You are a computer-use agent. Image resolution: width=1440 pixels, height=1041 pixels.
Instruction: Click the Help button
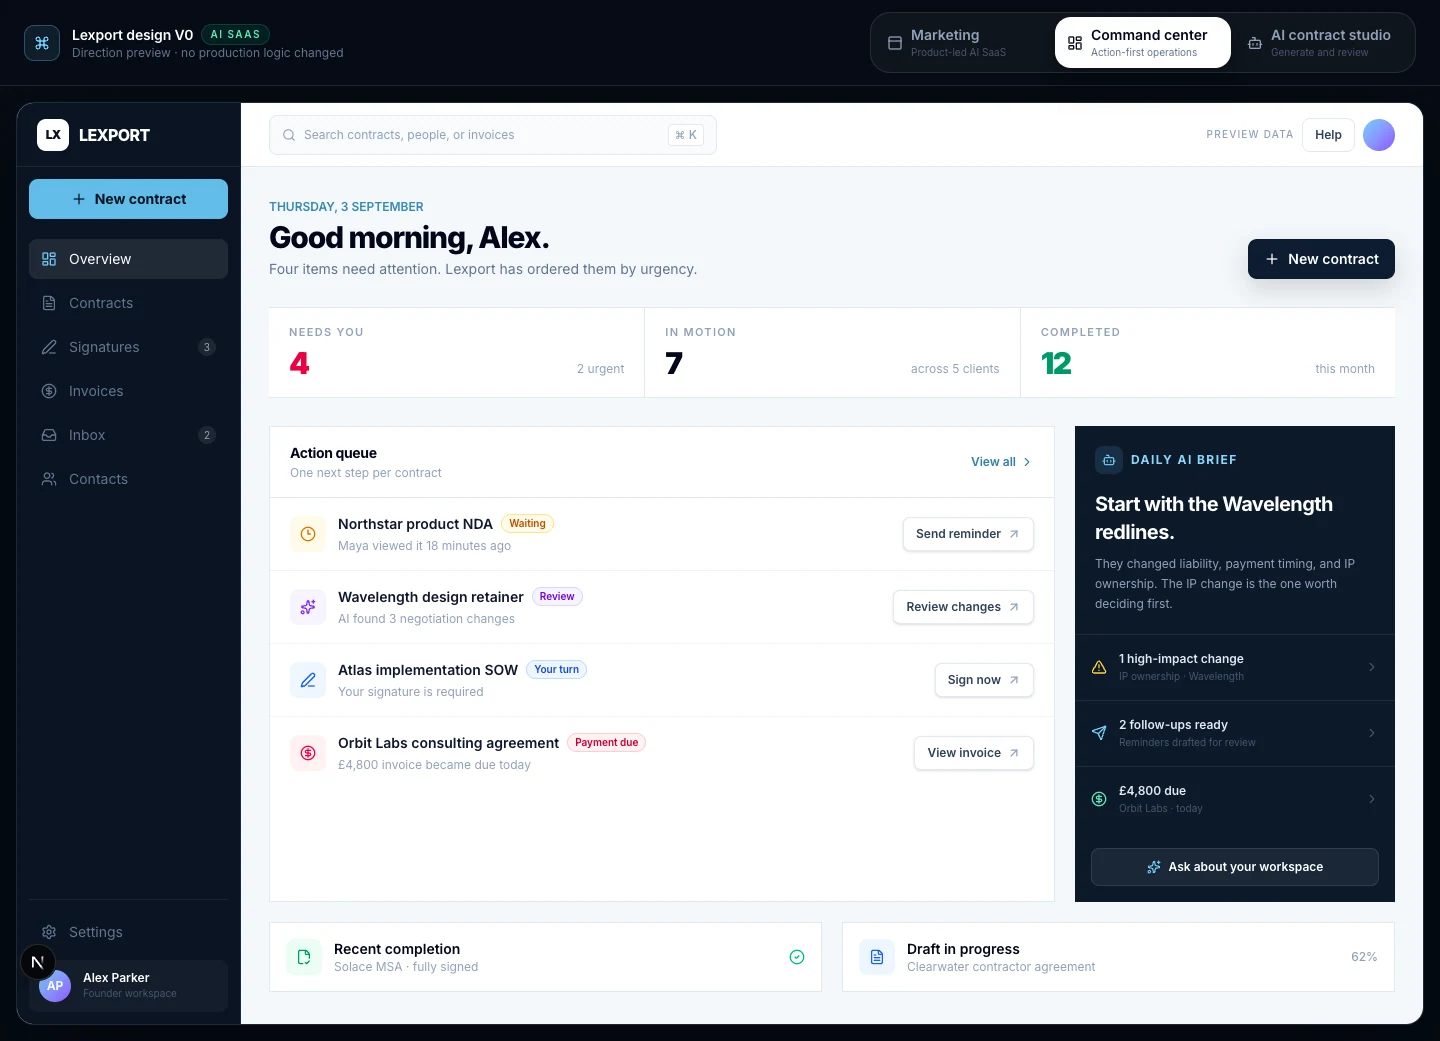[1328, 135]
